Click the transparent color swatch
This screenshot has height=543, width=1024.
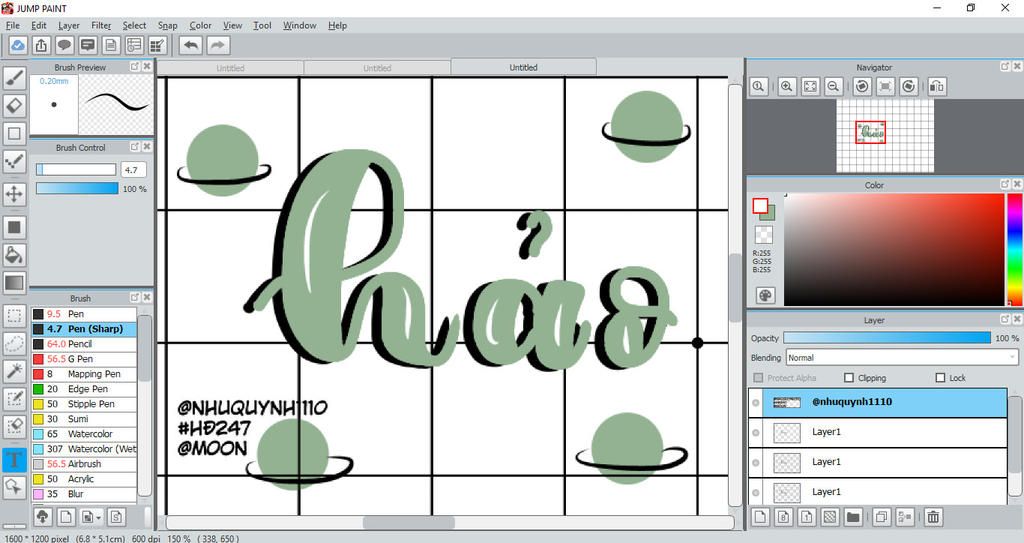pyautogui.click(x=763, y=235)
